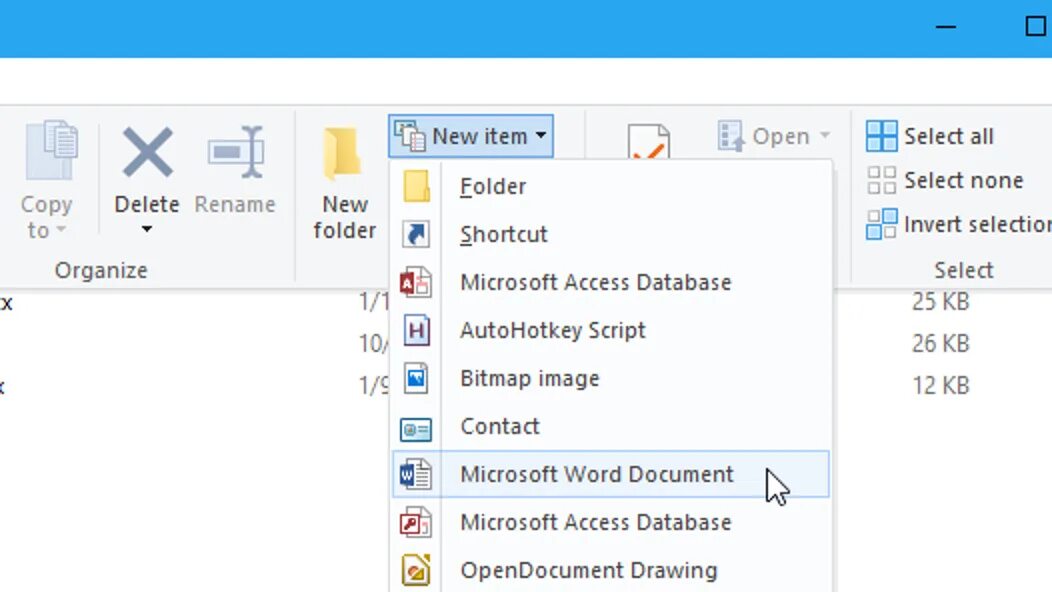Image resolution: width=1052 pixels, height=592 pixels.
Task: Click the yellow Folder icon in menu
Action: pyautogui.click(x=416, y=186)
